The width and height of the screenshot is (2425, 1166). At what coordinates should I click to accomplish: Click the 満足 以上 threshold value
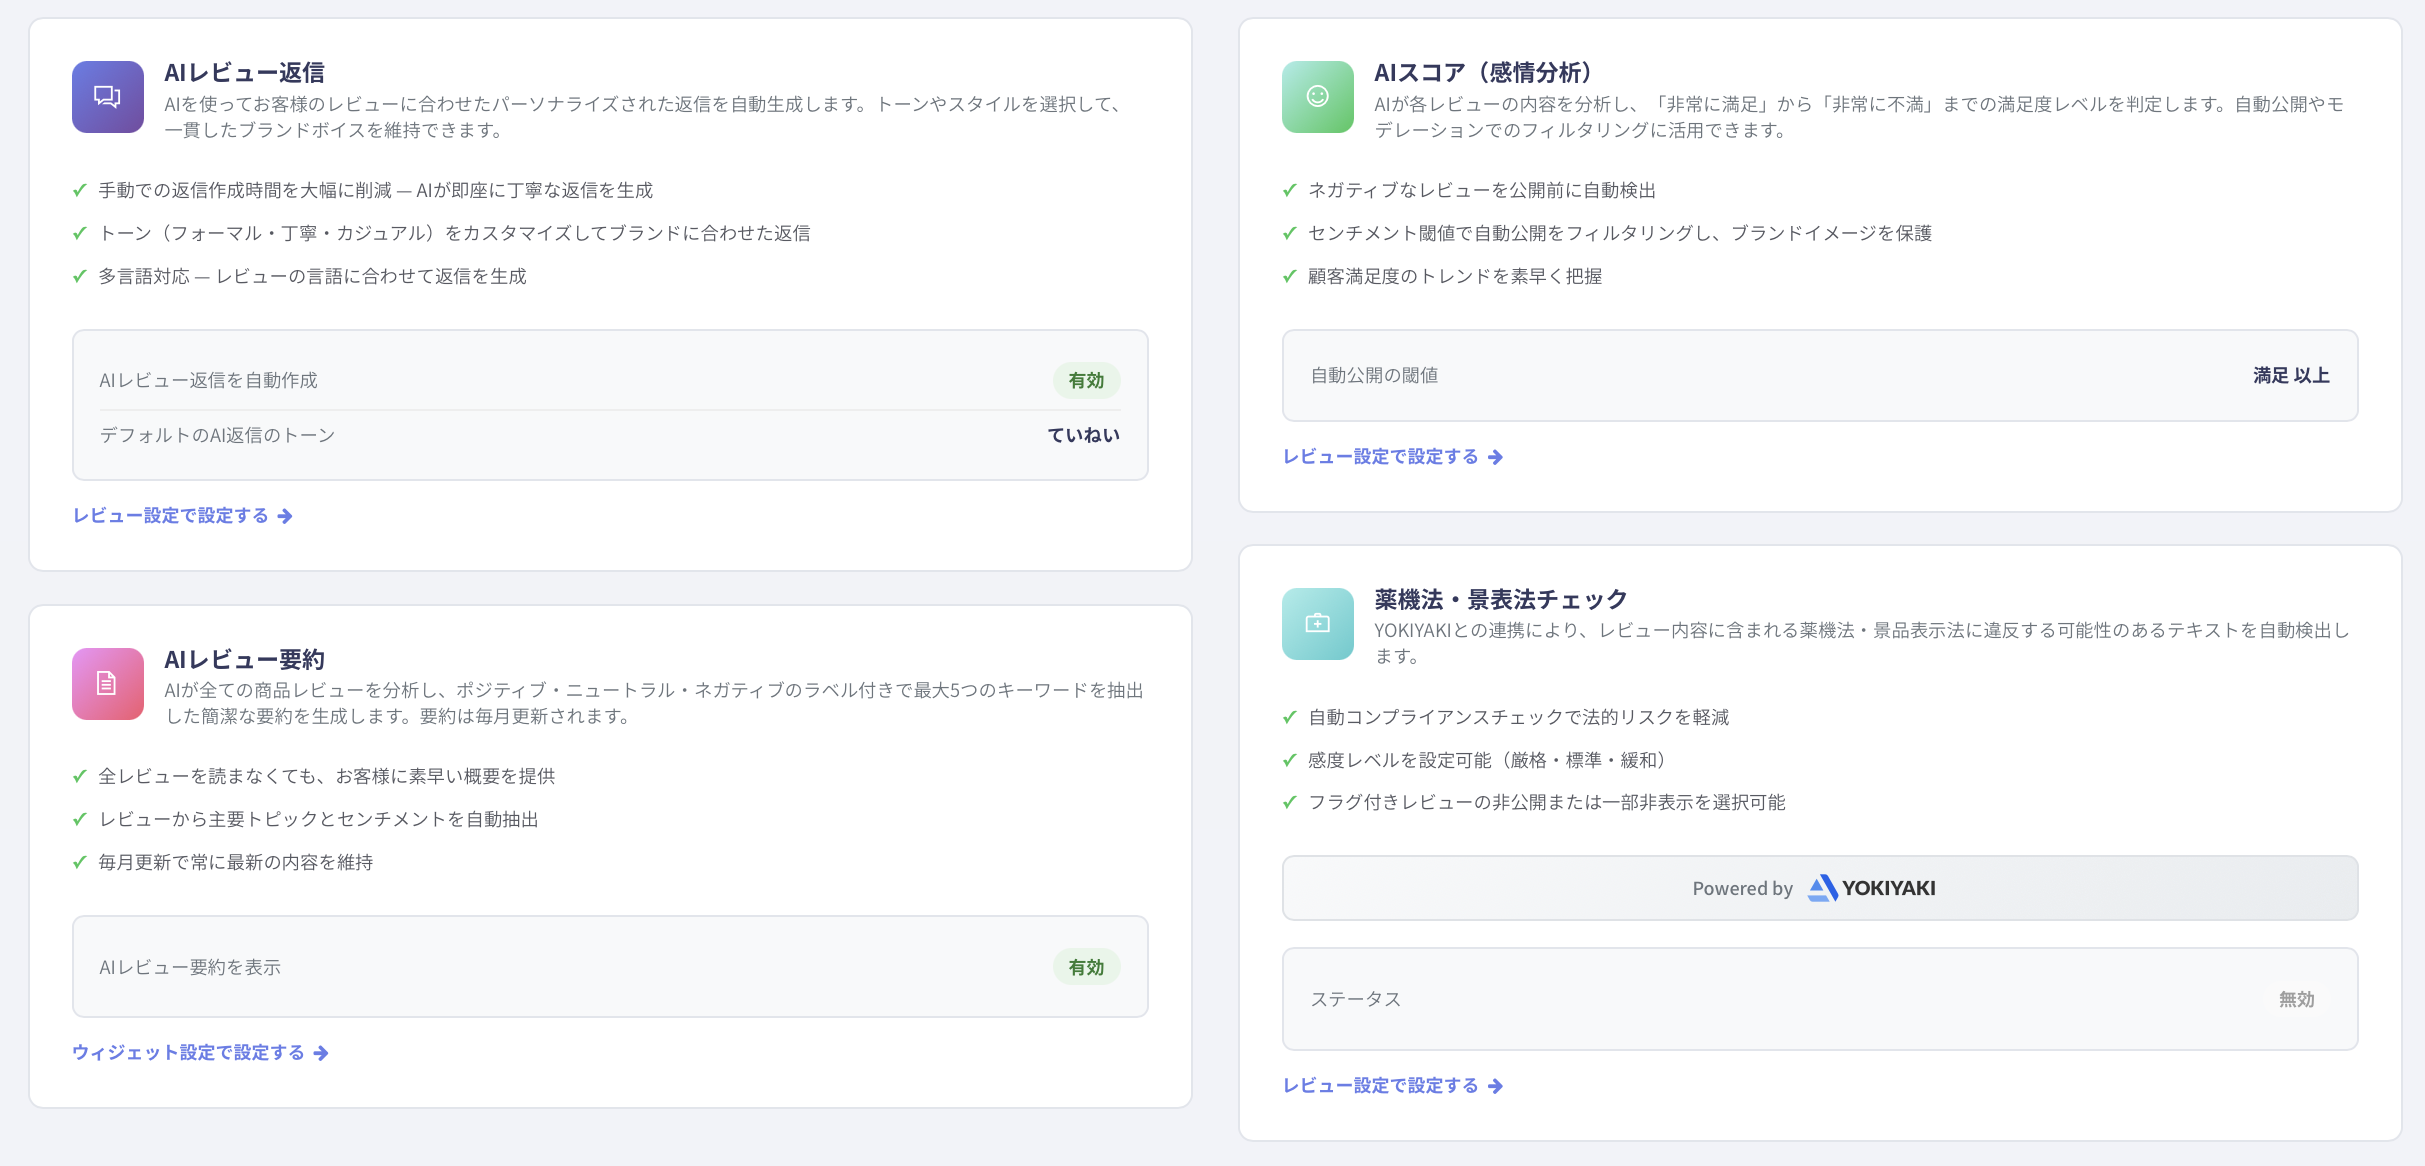point(2290,375)
